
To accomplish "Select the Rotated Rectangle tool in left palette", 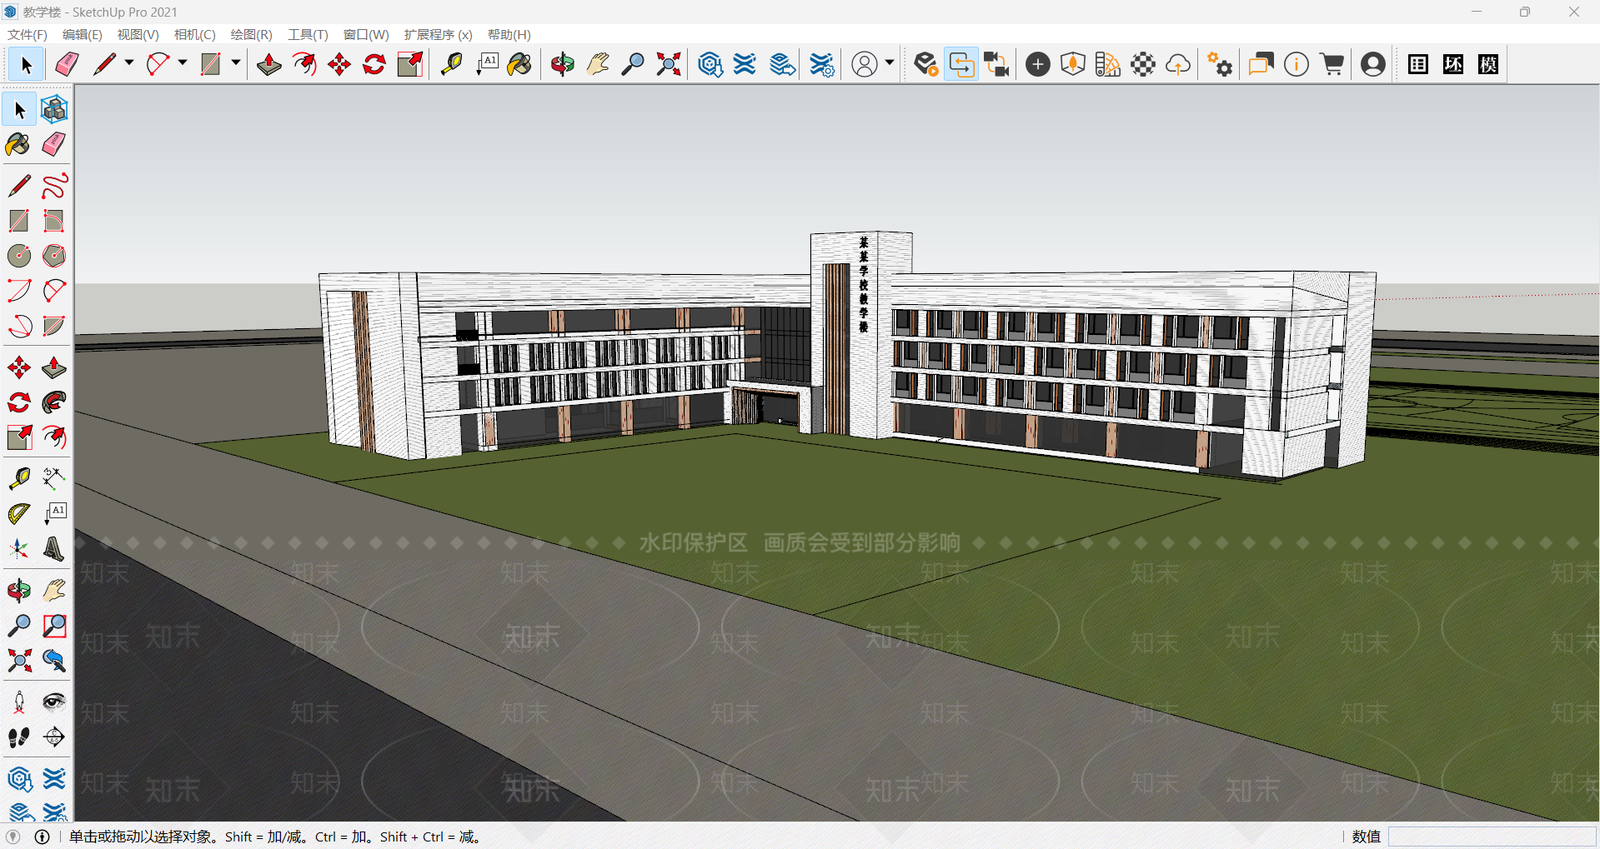I will click(54, 220).
